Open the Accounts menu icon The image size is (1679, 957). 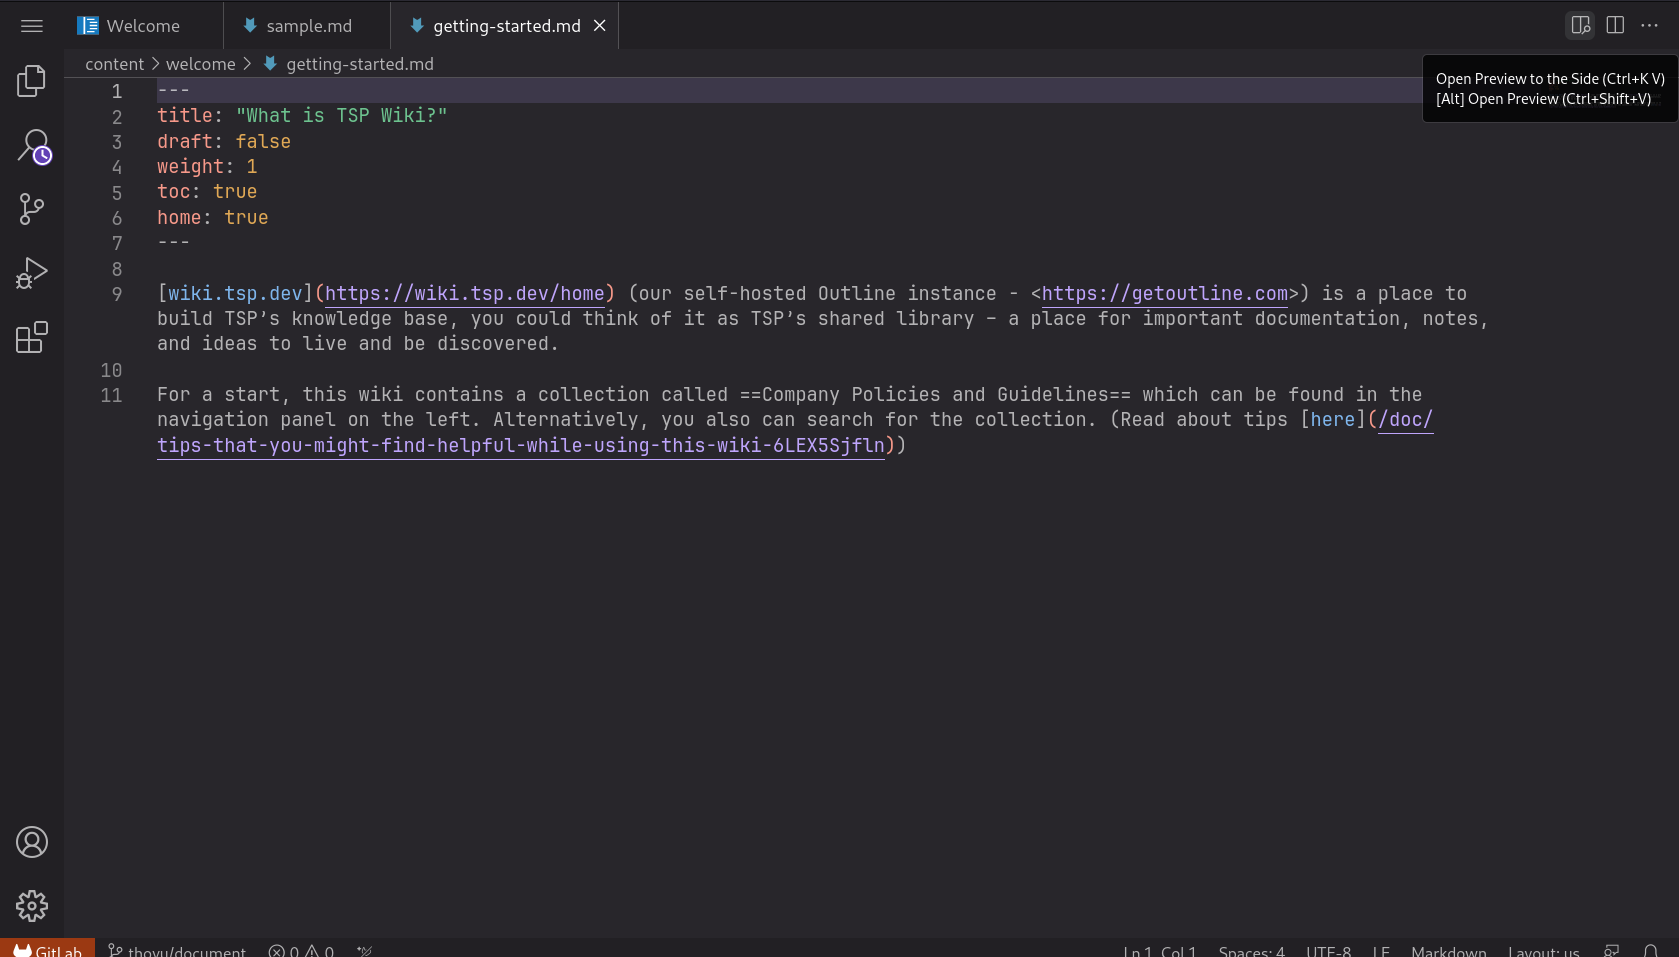click(x=32, y=842)
